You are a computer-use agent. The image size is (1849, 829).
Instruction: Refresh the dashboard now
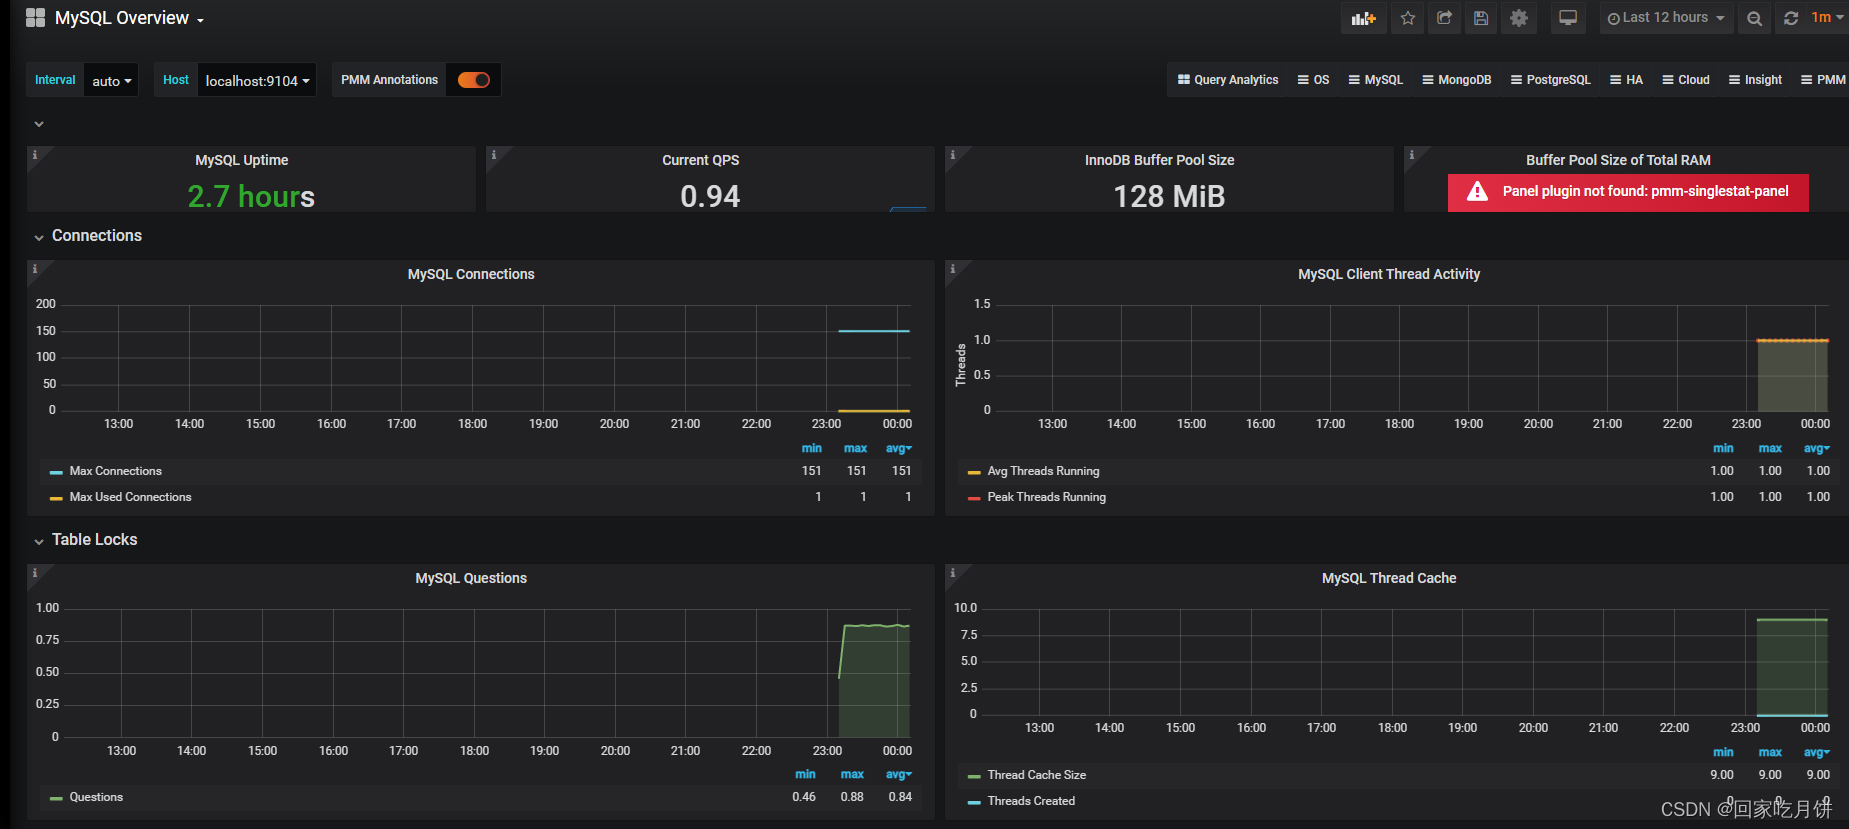(x=1790, y=18)
